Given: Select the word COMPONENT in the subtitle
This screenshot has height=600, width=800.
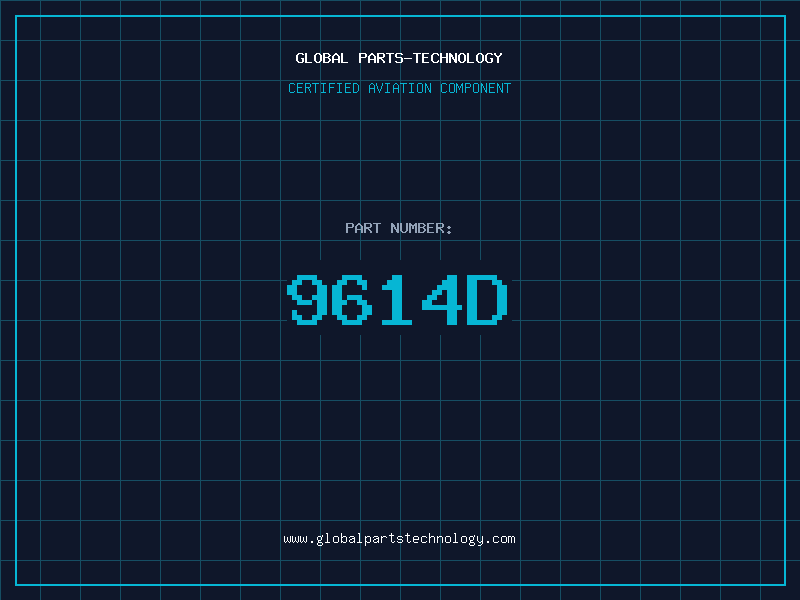Looking at the screenshot, I should (x=476, y=88).
